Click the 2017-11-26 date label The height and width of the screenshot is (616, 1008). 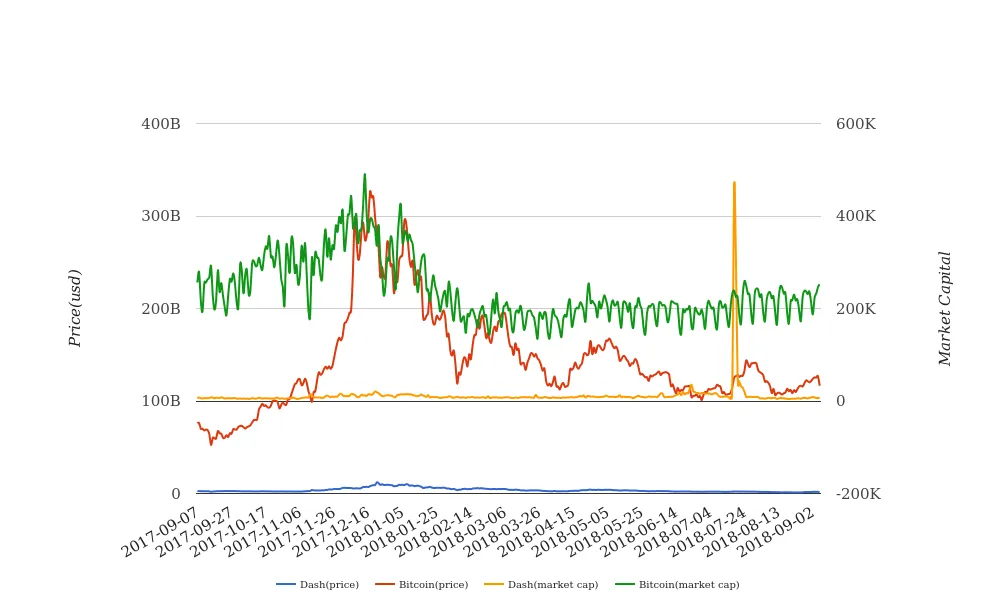296,532
